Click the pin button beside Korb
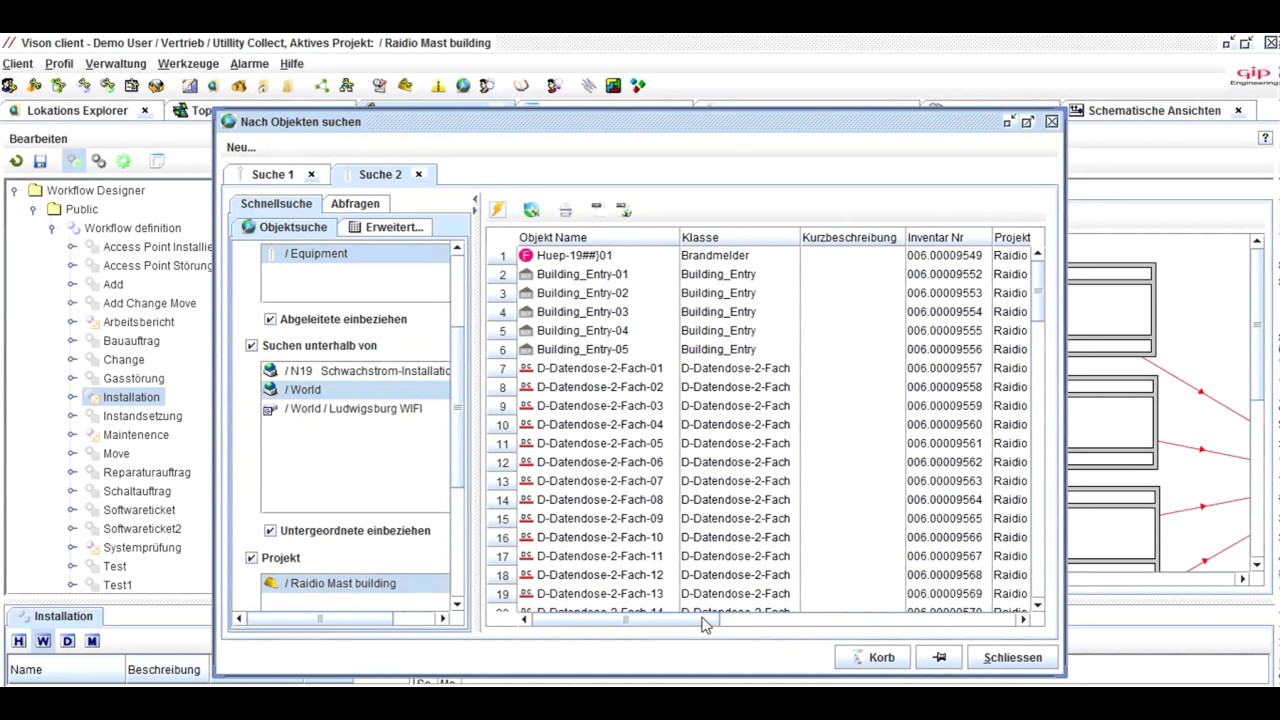 (x=939, y=658)
